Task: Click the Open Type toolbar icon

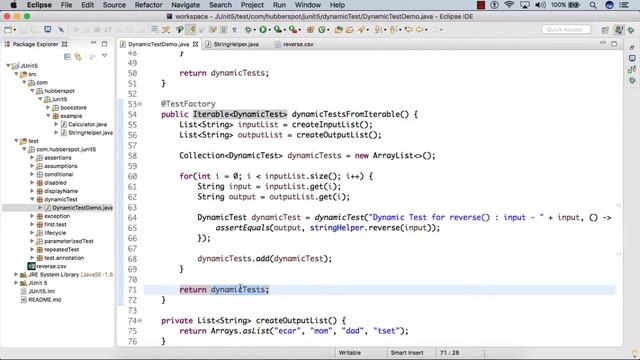Action: tap(338, 29)
